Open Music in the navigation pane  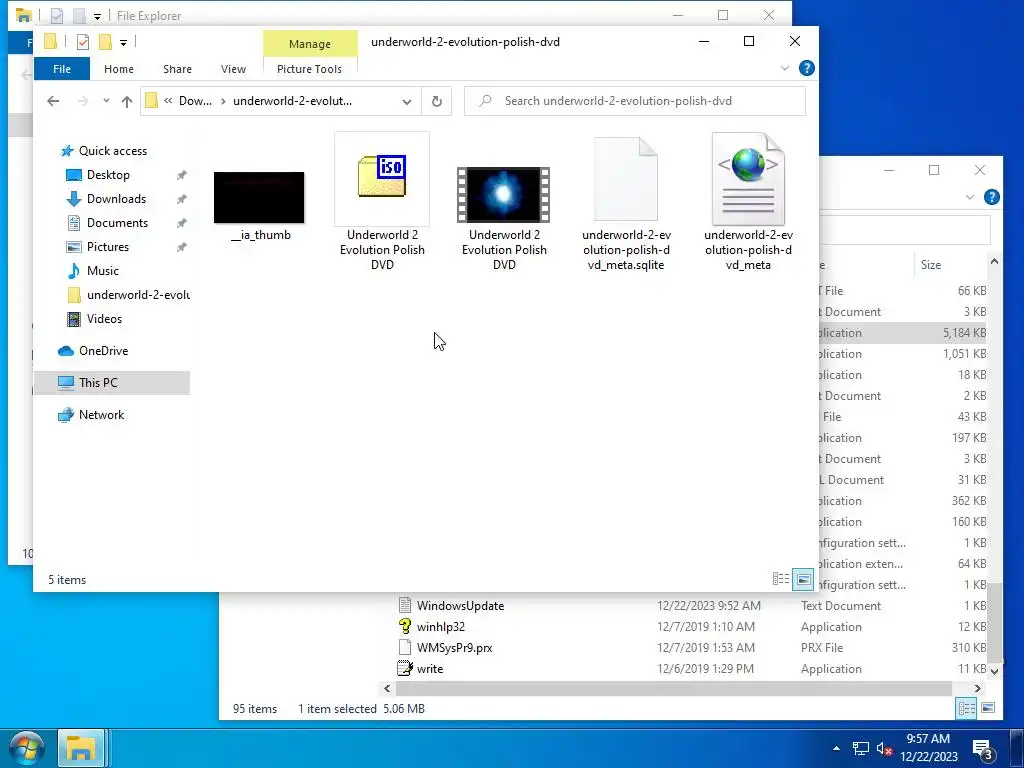tap(103, 271)
